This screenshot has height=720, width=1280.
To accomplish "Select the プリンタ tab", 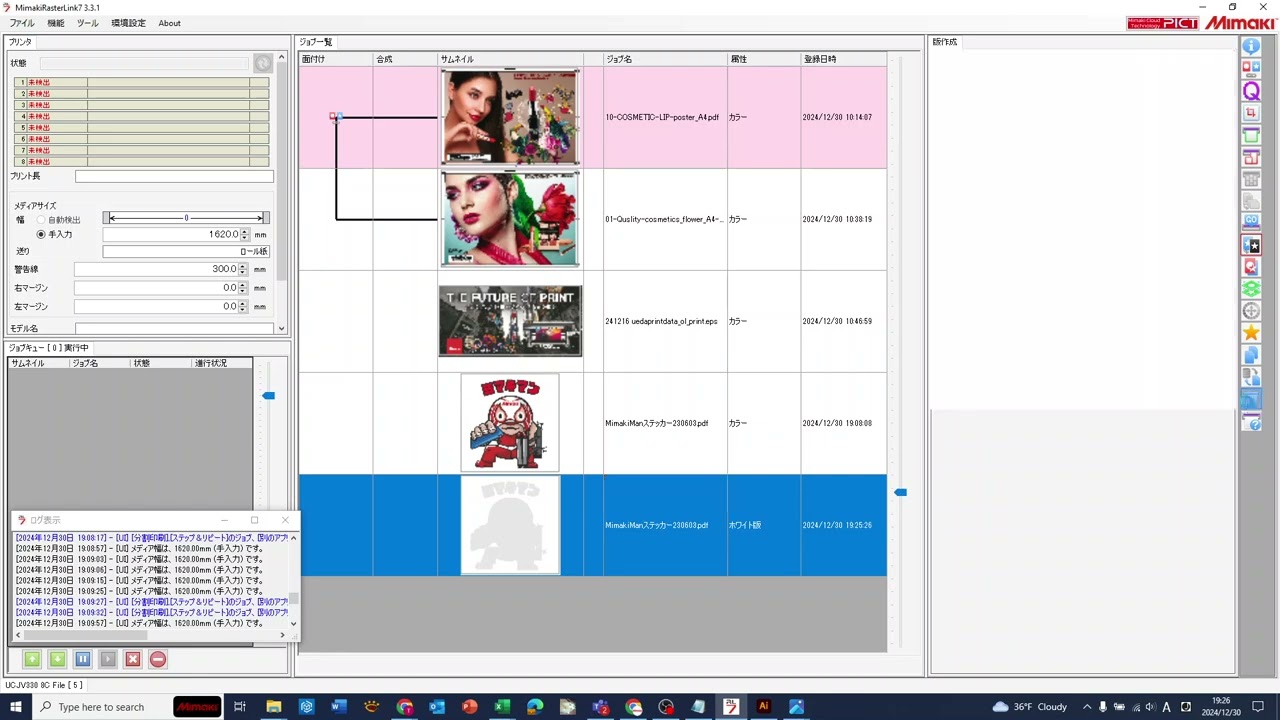I will [x=20, y=42].
